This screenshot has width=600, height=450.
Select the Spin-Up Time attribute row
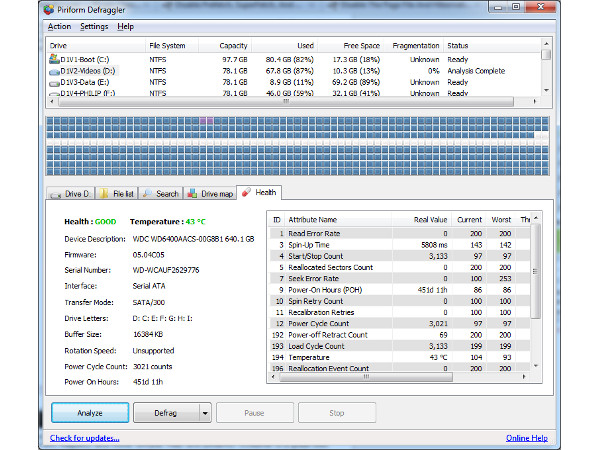pos(400,245)
